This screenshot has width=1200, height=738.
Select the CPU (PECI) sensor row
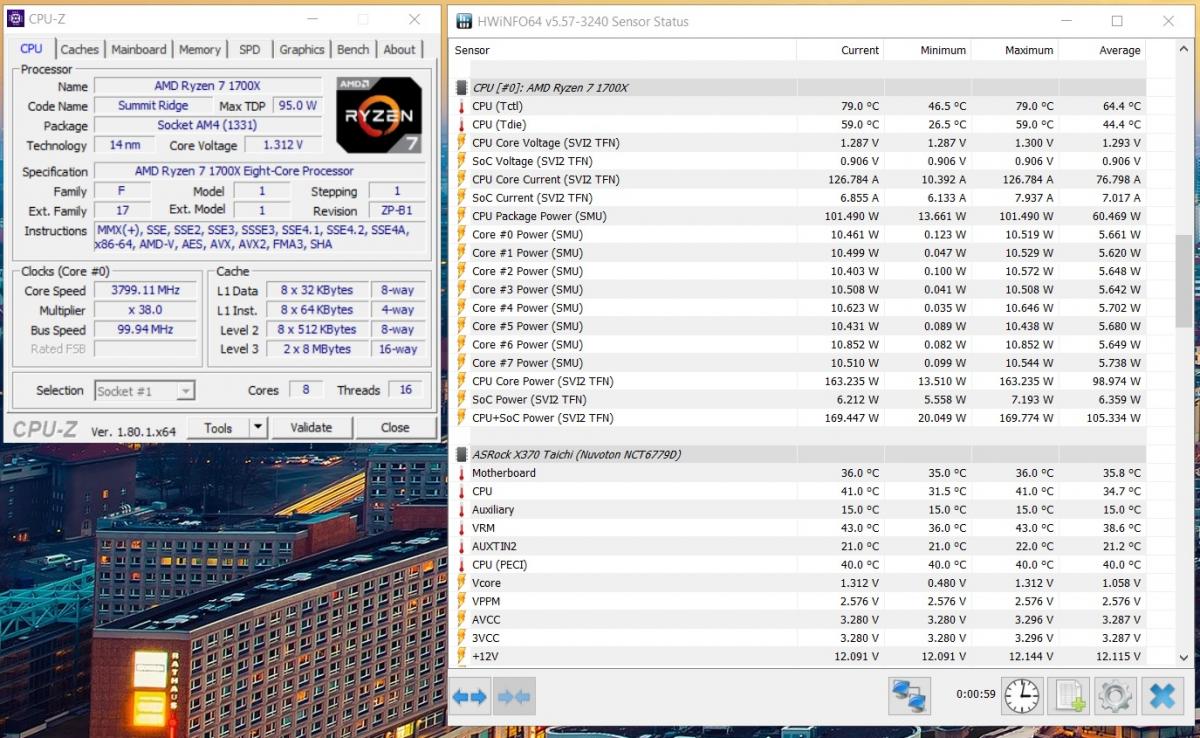799,565
